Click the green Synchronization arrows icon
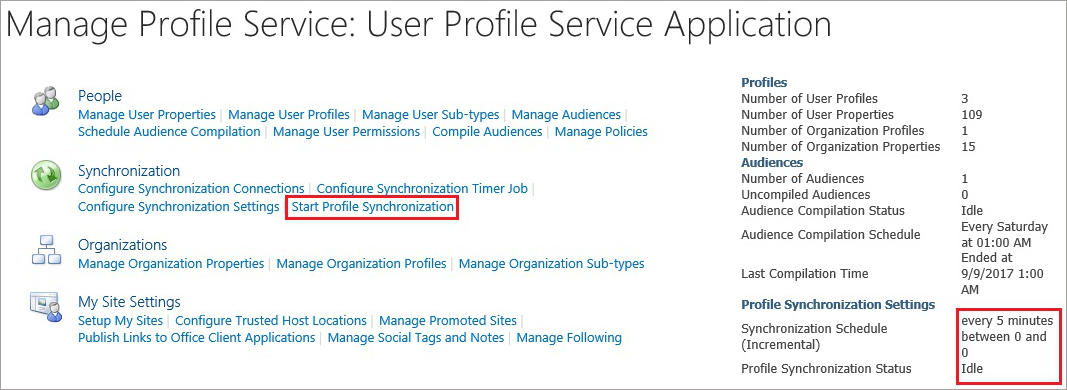The image size is (1067, 390). click(x=46, y=176)
